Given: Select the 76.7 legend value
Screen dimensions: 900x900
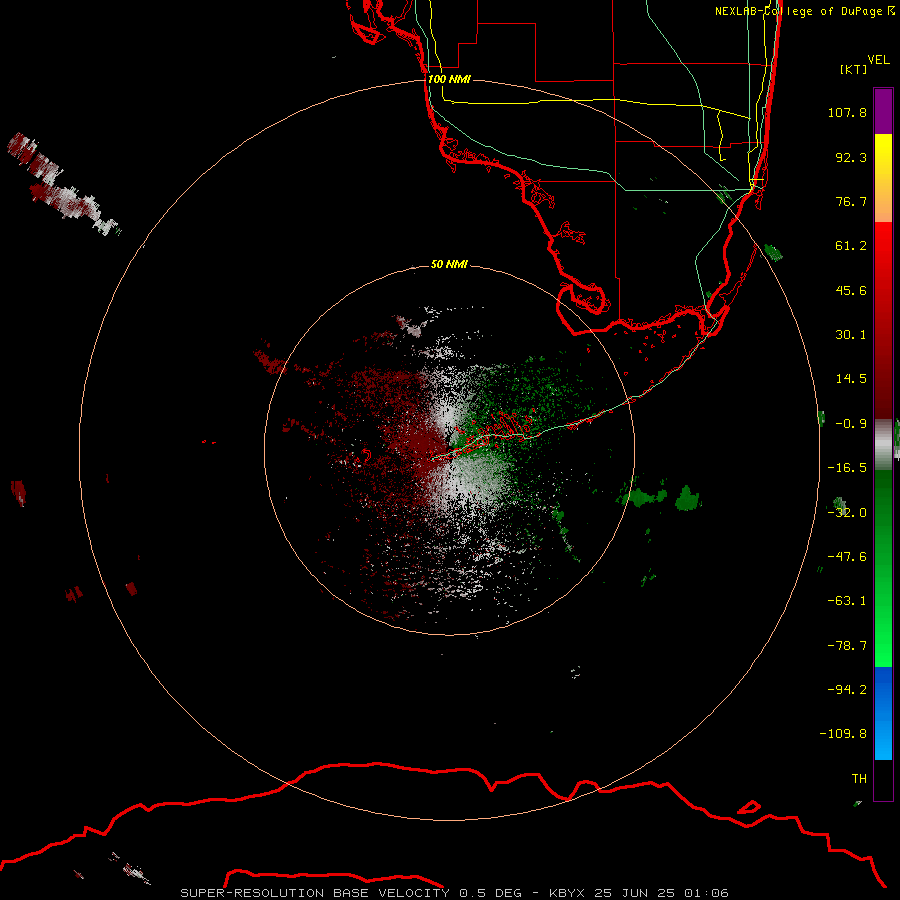Looking at the screenshot, I should pyautogui.click(x=851, y=201).
